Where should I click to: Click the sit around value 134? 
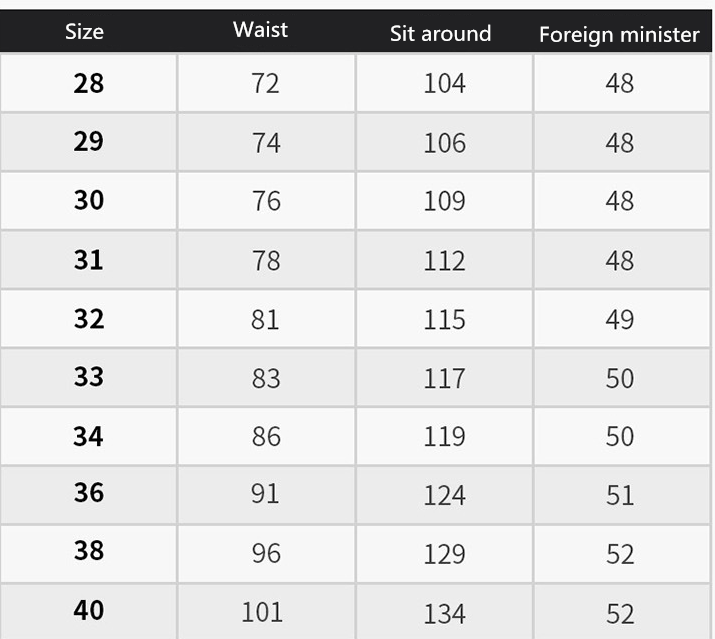pos(444,611)
